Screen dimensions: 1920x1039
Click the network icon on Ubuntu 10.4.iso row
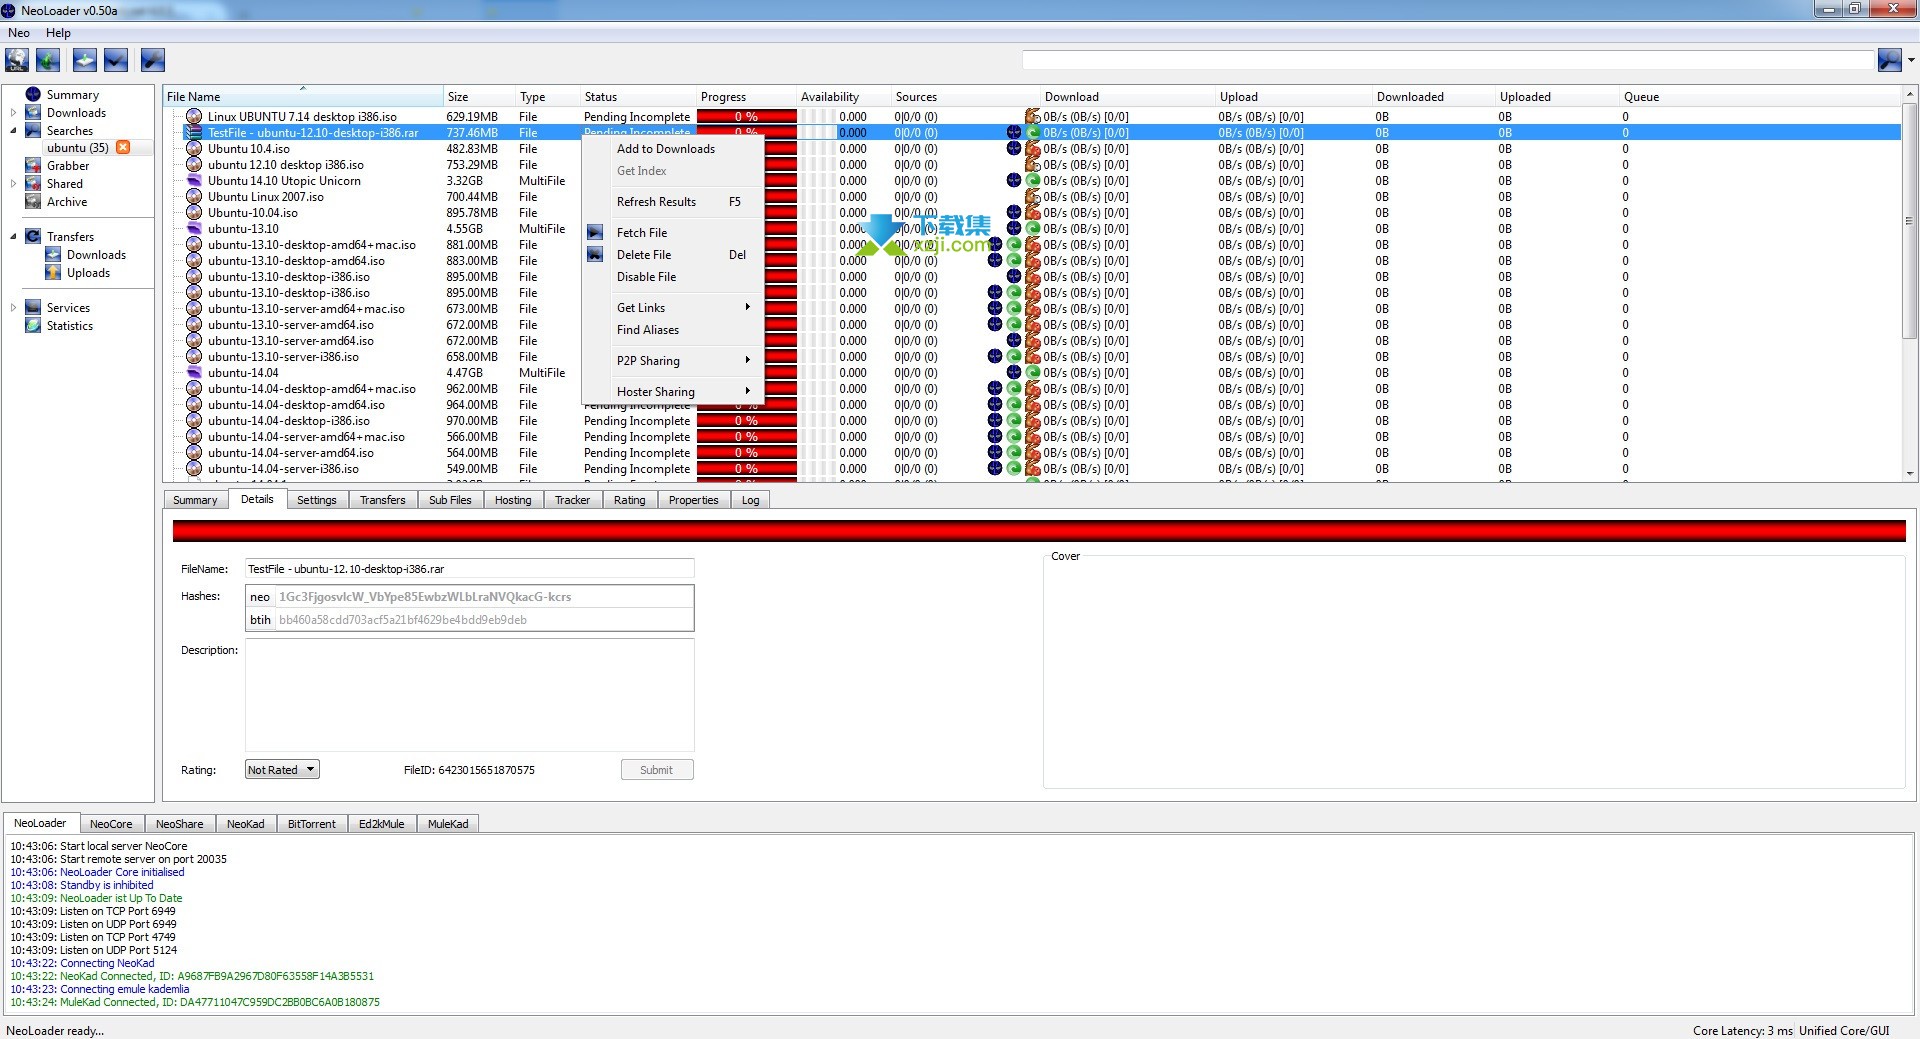1014,149
